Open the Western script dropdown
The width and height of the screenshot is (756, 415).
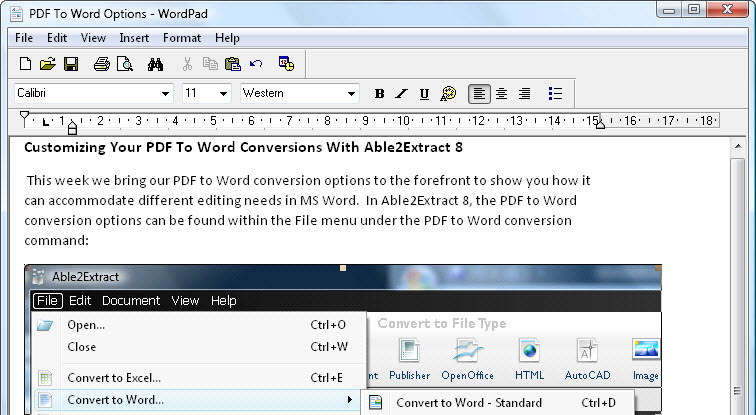(351, 94)
